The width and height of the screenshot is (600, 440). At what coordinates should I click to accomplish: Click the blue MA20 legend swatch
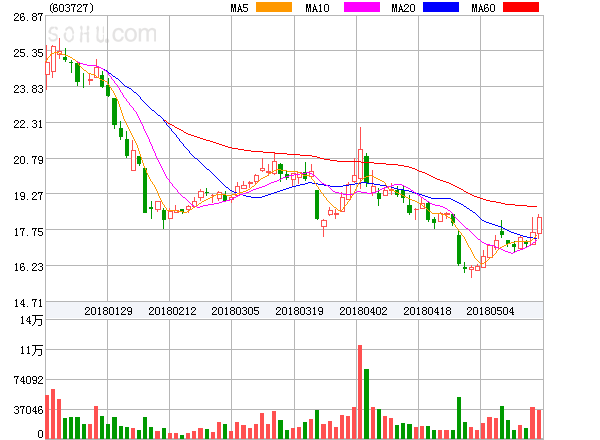point(441,7)
